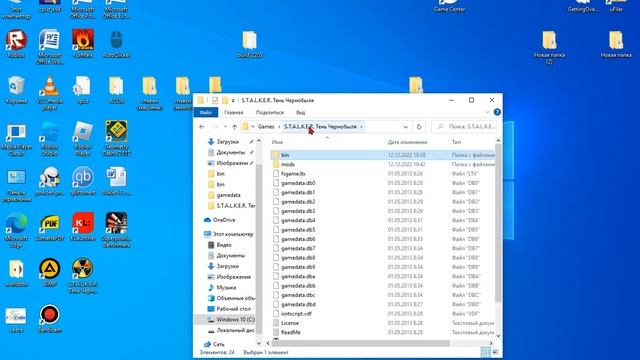640x360 pixels.
Task: Refresh the current folder view
Action: tap(419, 127)
